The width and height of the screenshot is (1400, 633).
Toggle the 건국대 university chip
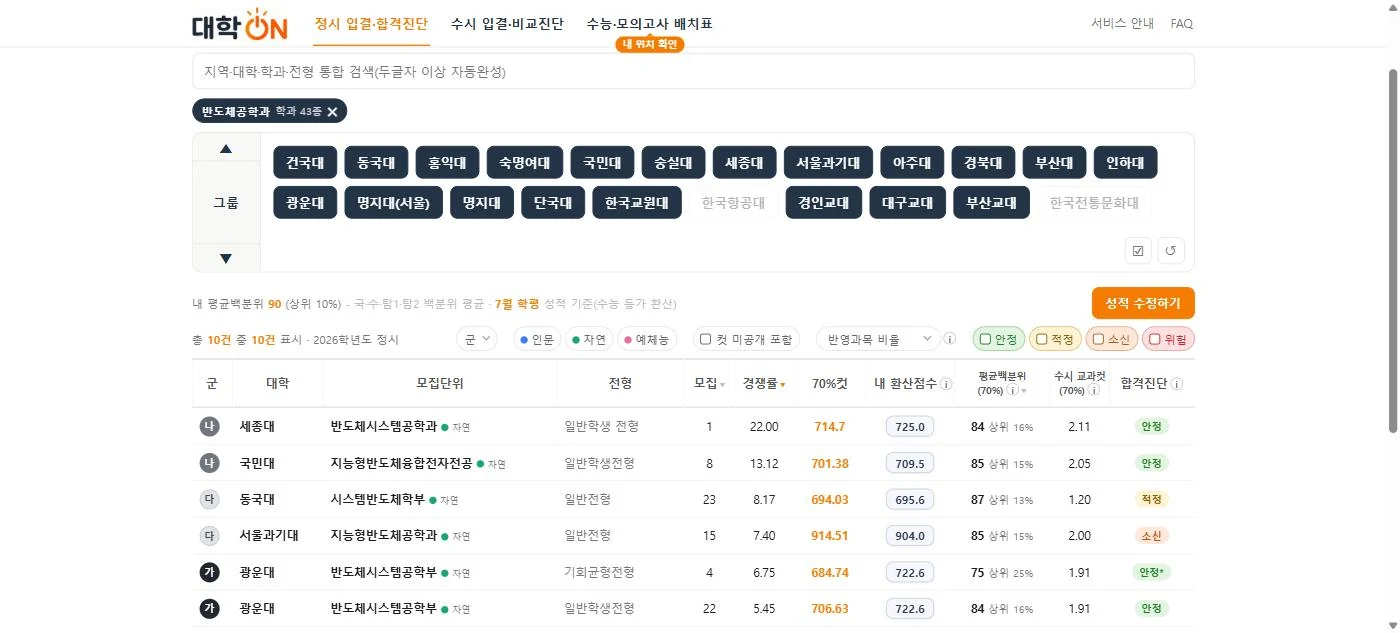305,162
